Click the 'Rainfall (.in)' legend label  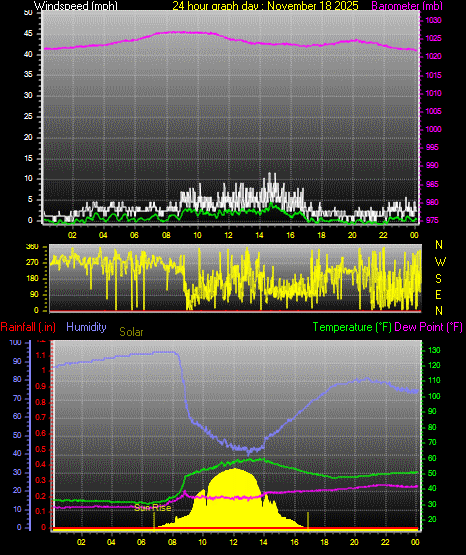28,327
